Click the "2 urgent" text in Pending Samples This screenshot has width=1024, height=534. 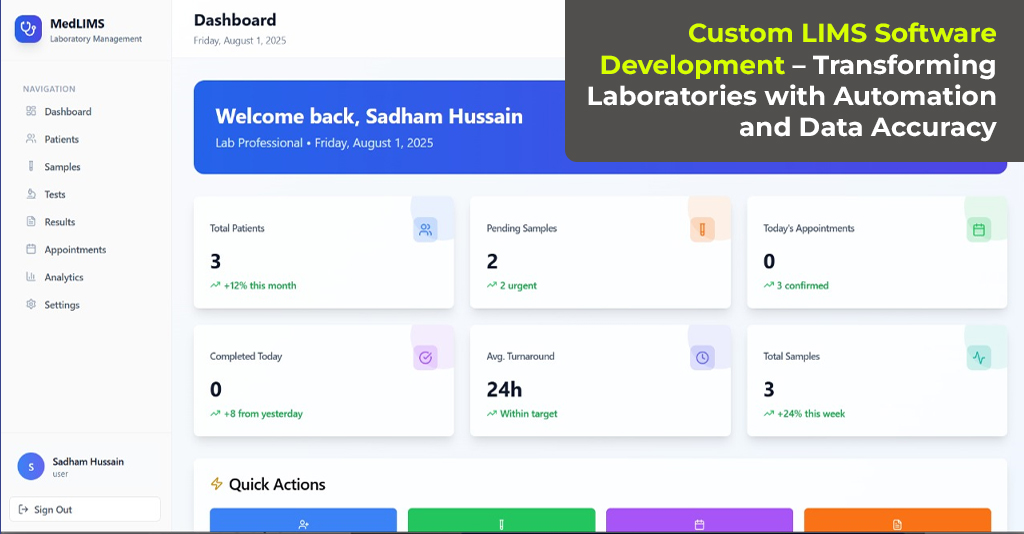tap(519, 285)
